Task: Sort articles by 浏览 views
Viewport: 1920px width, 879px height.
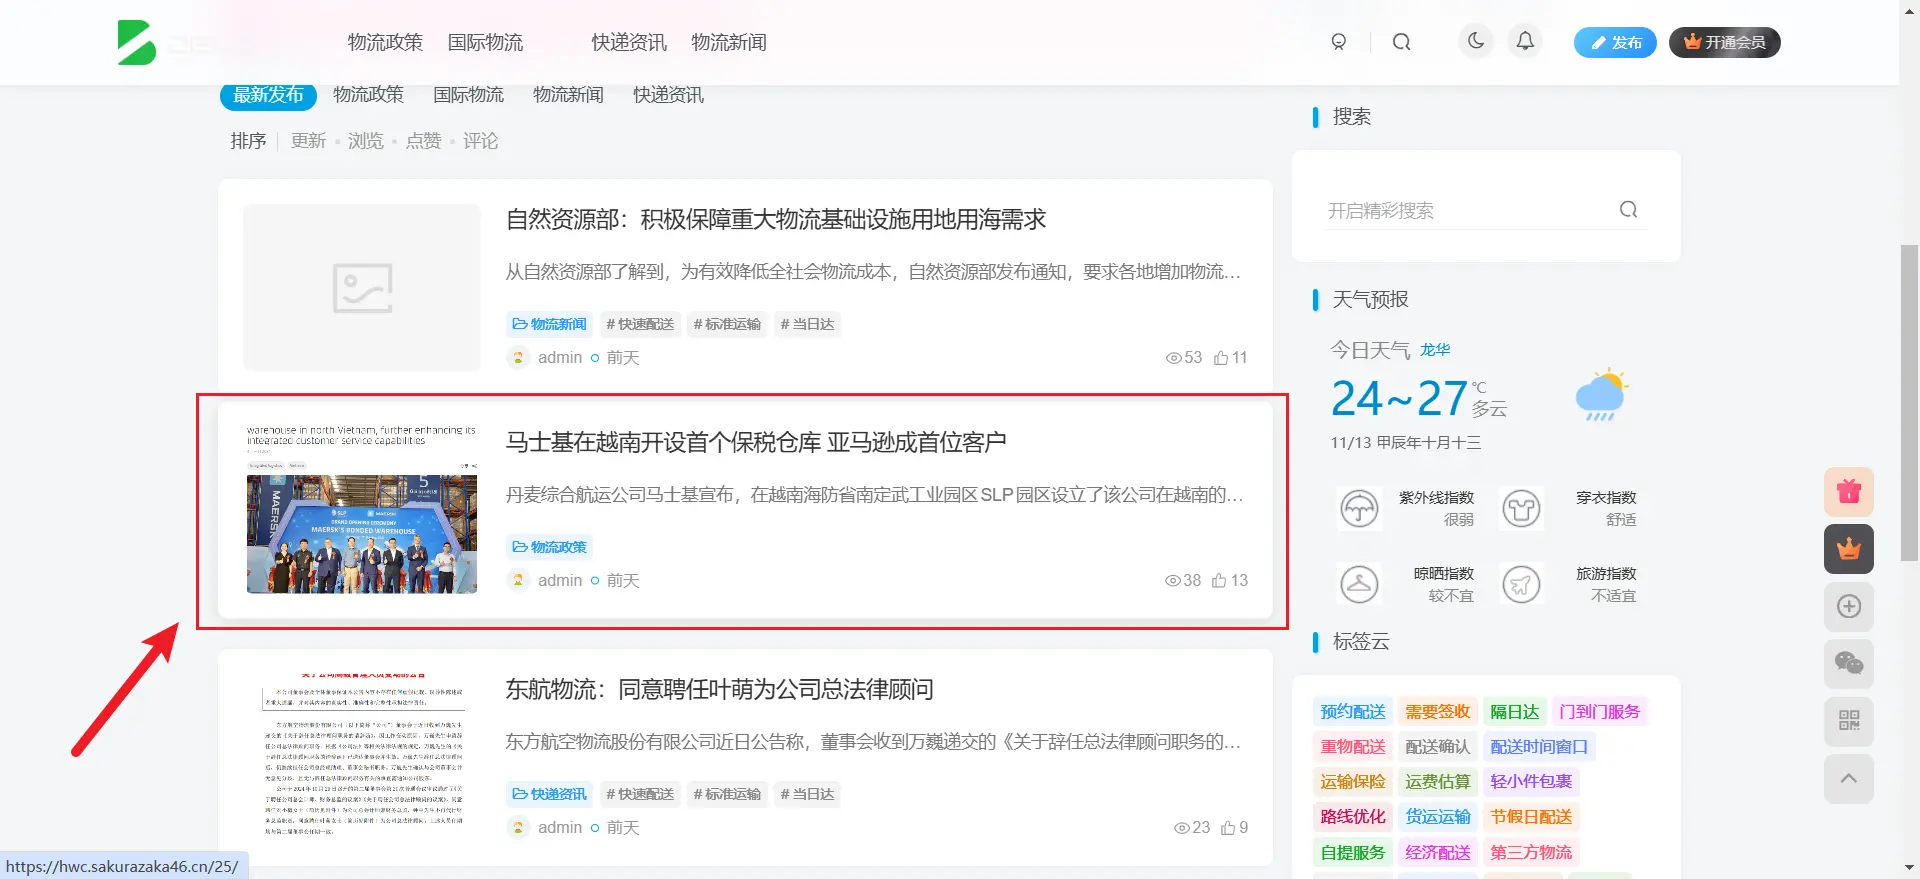Action: click(x=365, y=141)
